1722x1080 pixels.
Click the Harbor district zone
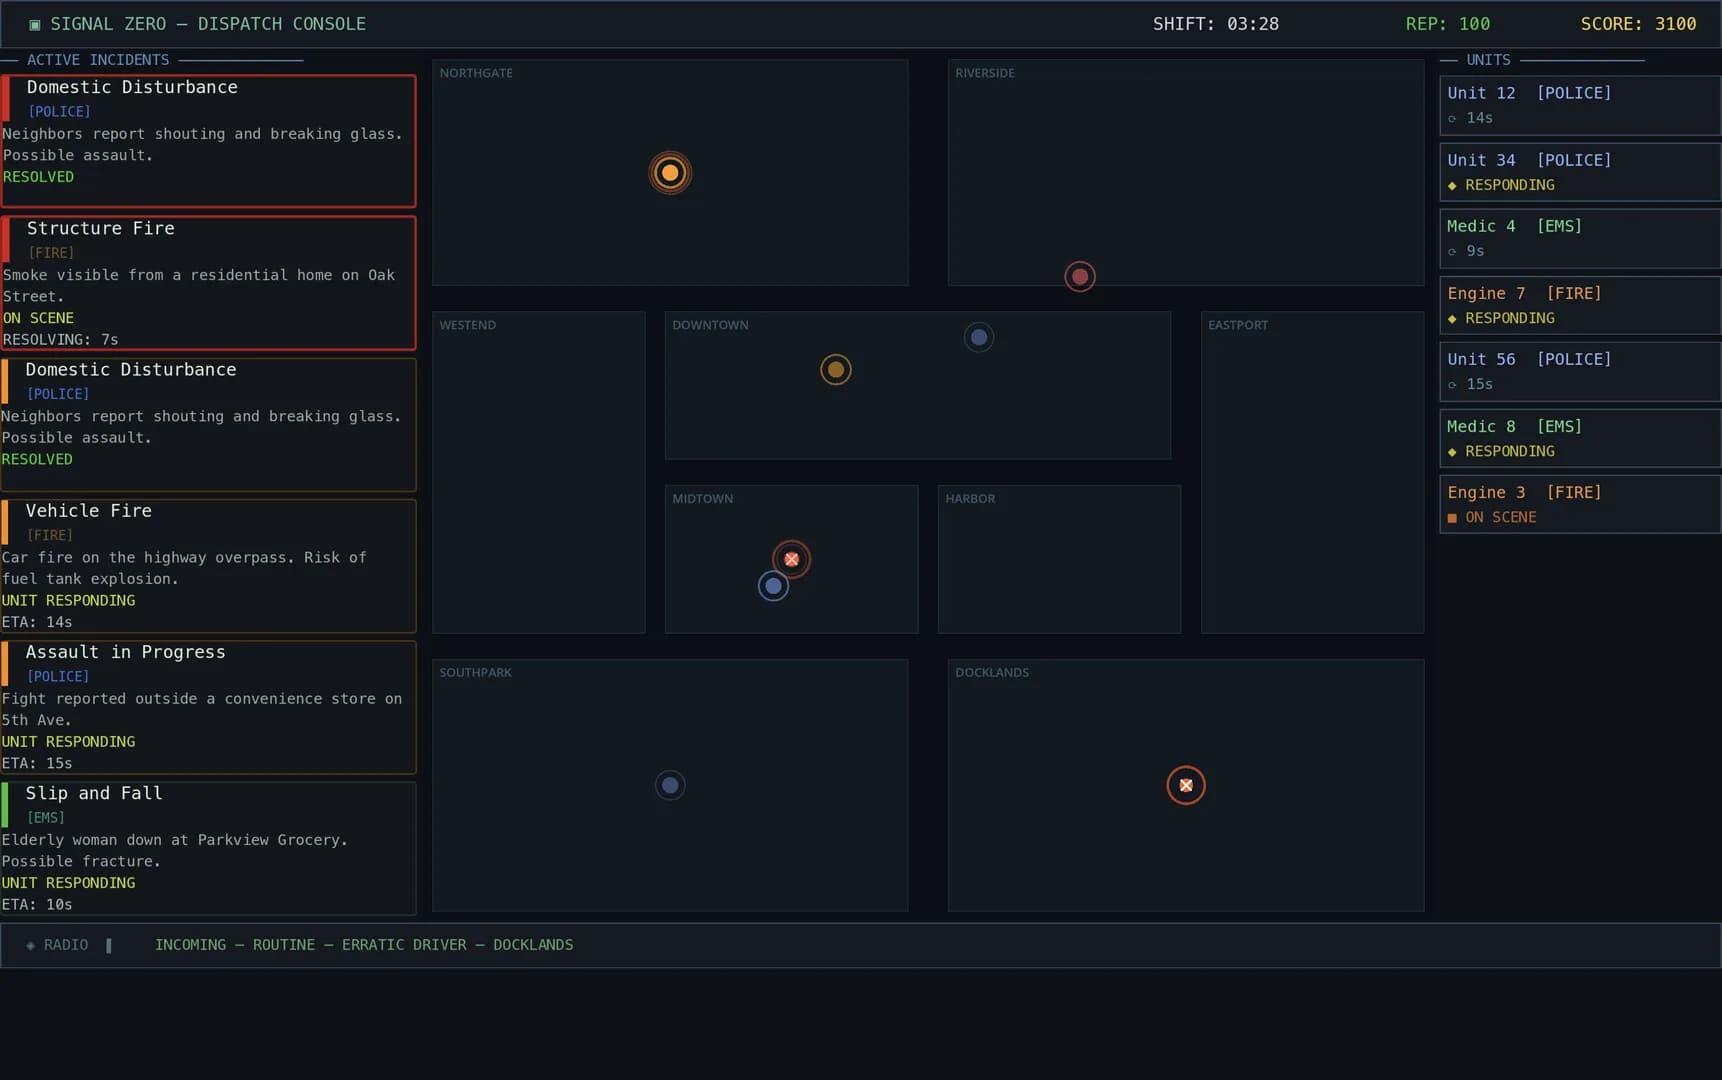[1059, 559]
